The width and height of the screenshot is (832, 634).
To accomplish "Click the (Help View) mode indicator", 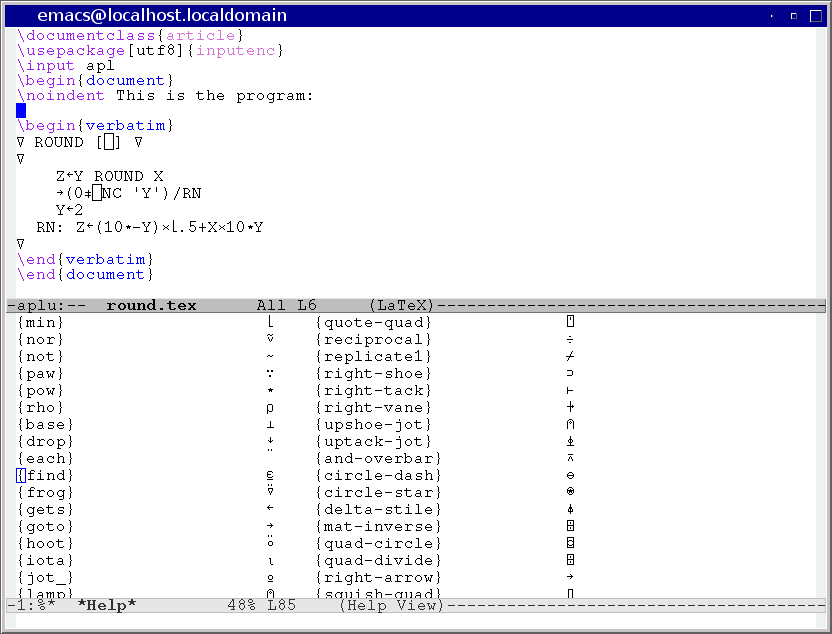I will tap(390, 605).
